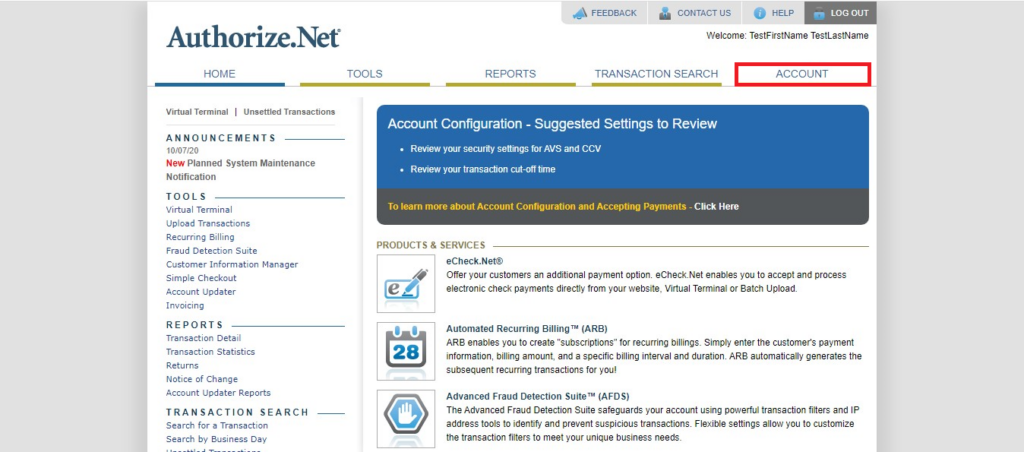
Task: Open Transaction Detail report link
Action: pos(203,338)
